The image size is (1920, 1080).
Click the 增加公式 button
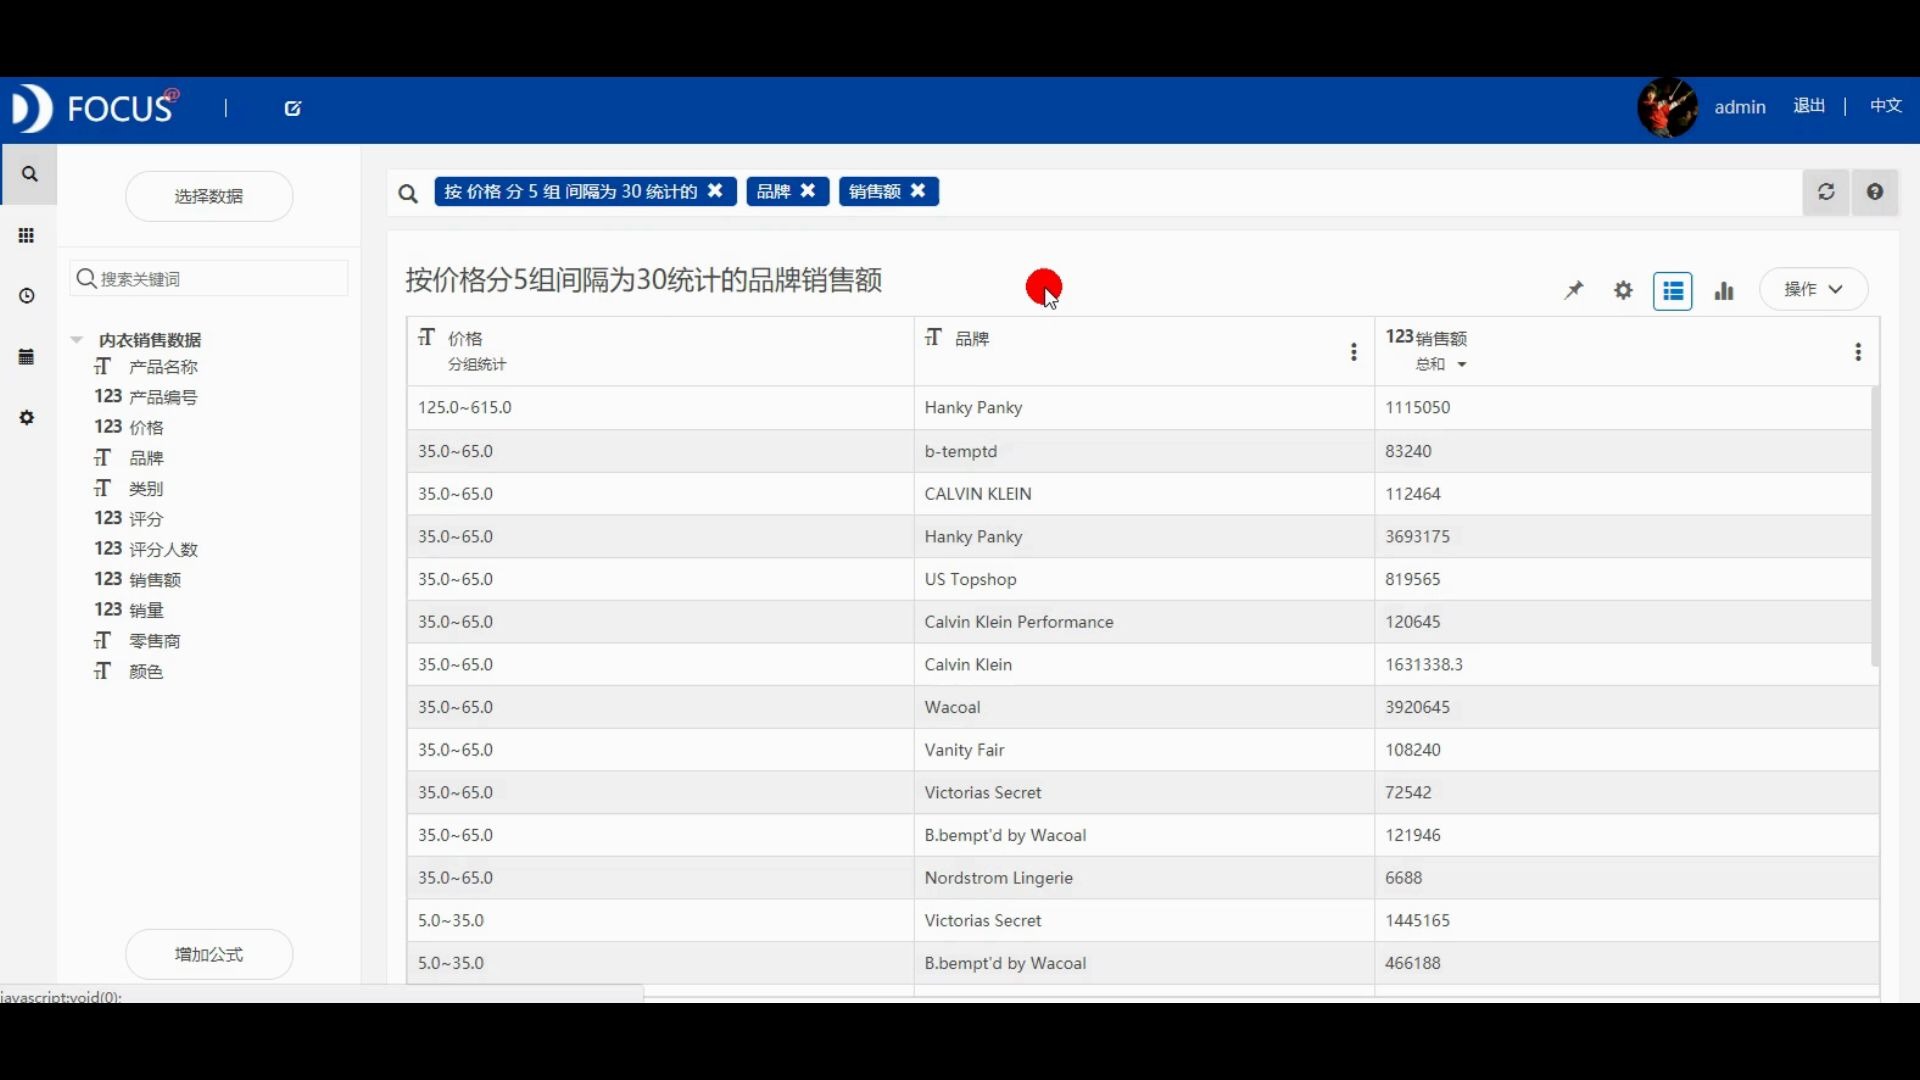209,954
